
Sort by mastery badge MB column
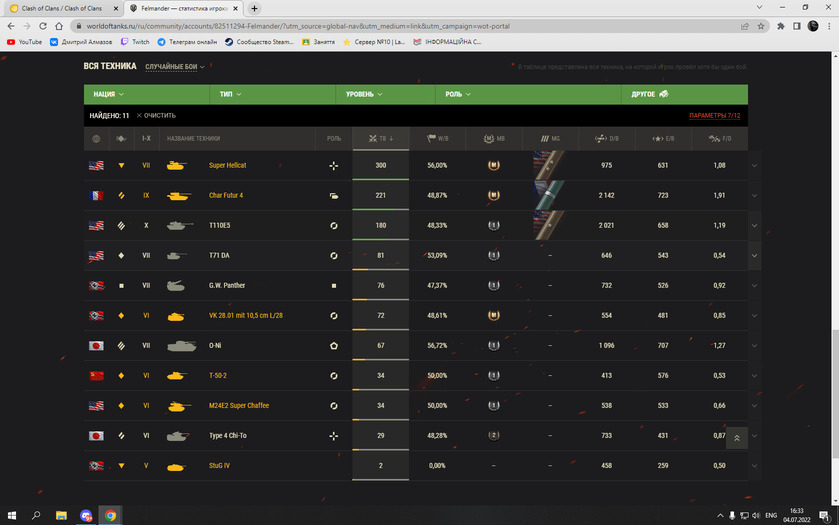(x=494, y=139)
